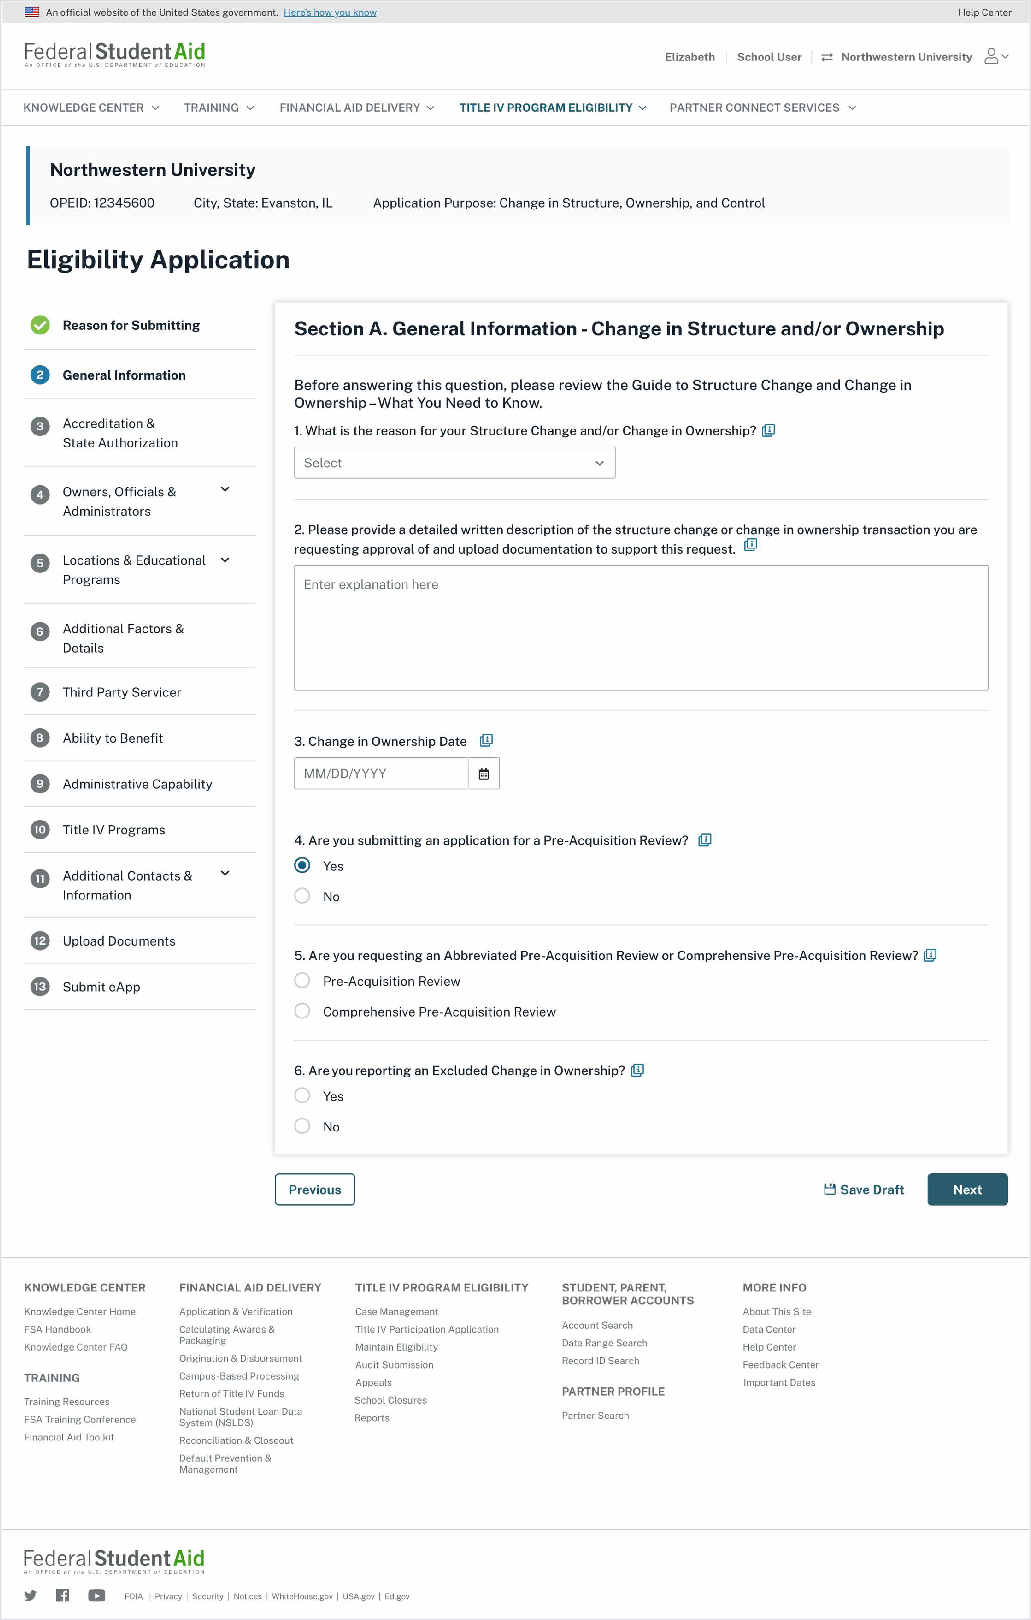Image resolution: width=1031 pixels, height=1620 pixels.
Task: Expand Owners, Officials & Administrators section
Action: coord(225,490)
